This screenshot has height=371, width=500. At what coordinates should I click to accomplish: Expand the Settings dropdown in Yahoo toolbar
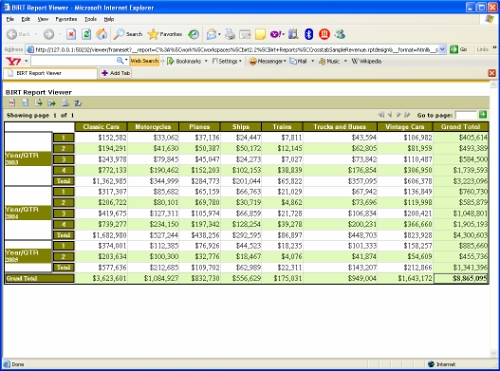pos(240,61)
